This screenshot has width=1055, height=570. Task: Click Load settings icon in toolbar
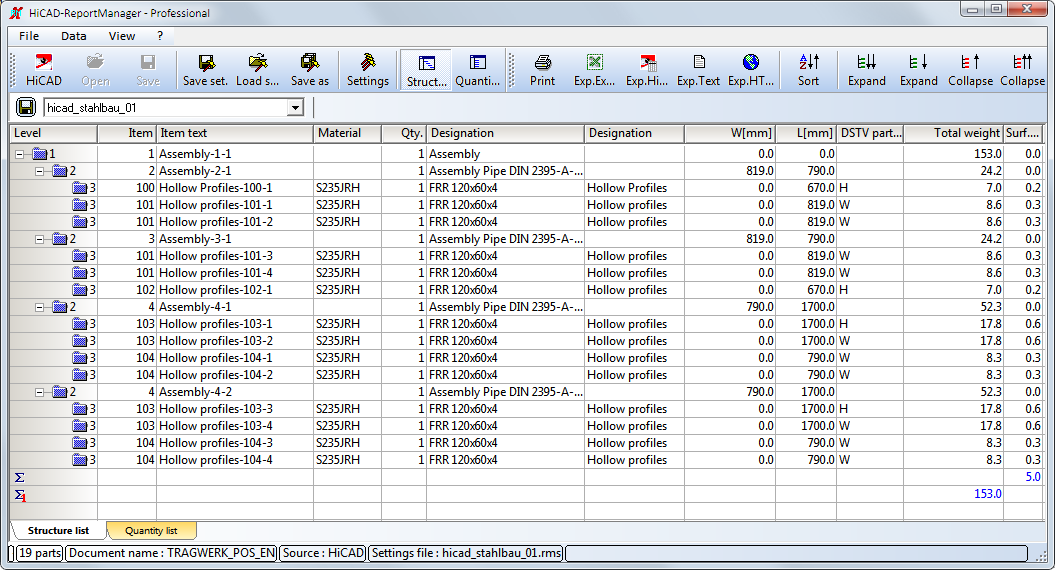[x=257, y=70]
